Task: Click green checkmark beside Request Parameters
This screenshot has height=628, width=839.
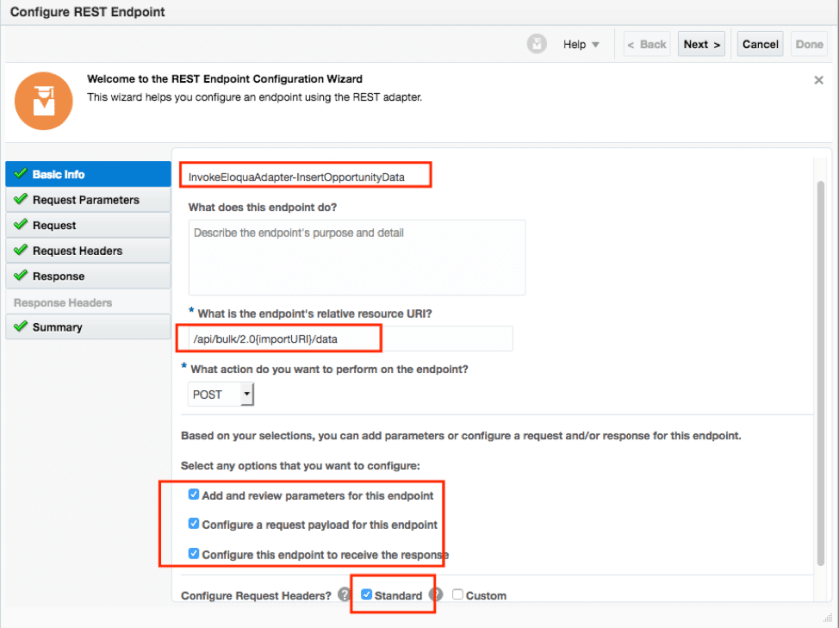Action: click(20, 200)
